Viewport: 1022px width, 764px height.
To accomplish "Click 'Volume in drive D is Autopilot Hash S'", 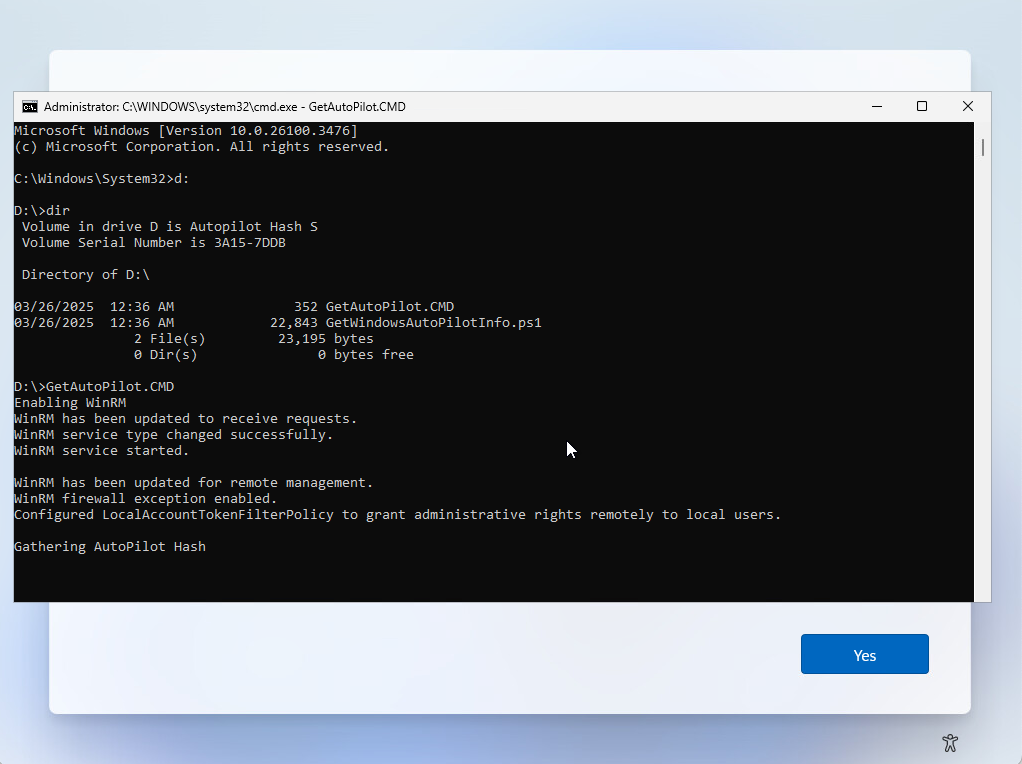I will tap(169, 226).
